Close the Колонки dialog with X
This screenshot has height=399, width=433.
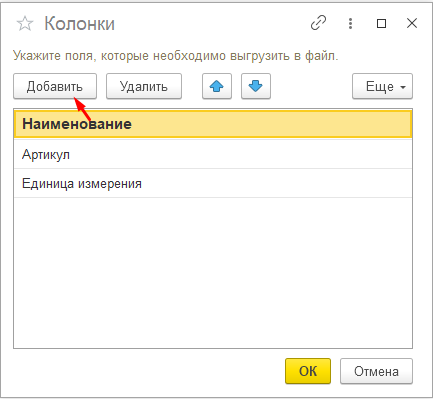coord(412,23)
